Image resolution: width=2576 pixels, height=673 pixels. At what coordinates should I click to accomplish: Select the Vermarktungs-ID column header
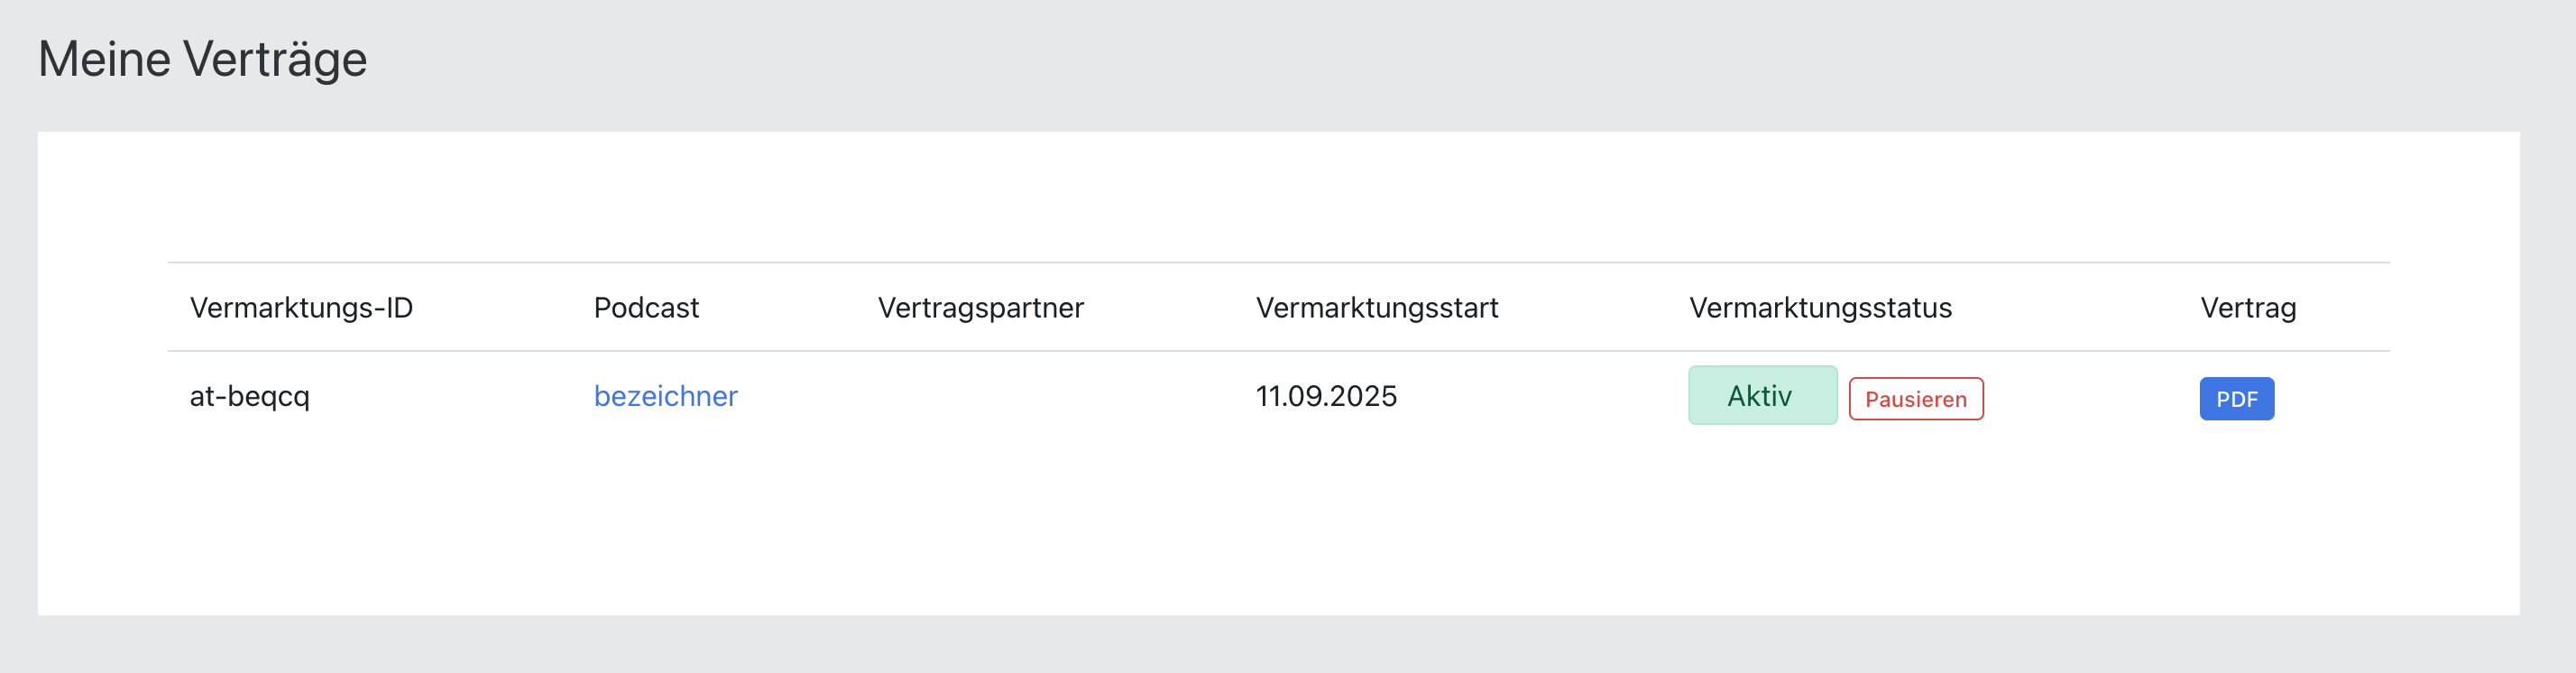301,307
